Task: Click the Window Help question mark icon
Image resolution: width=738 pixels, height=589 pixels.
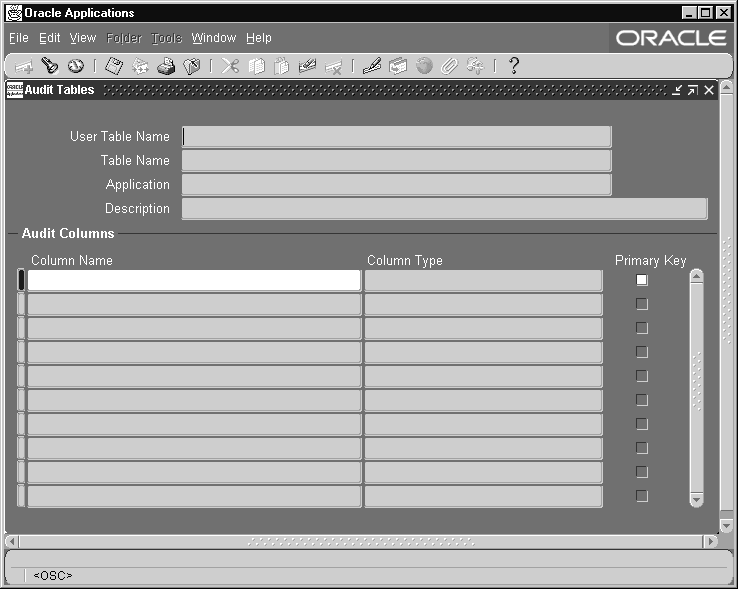Action: click(514, 66)
